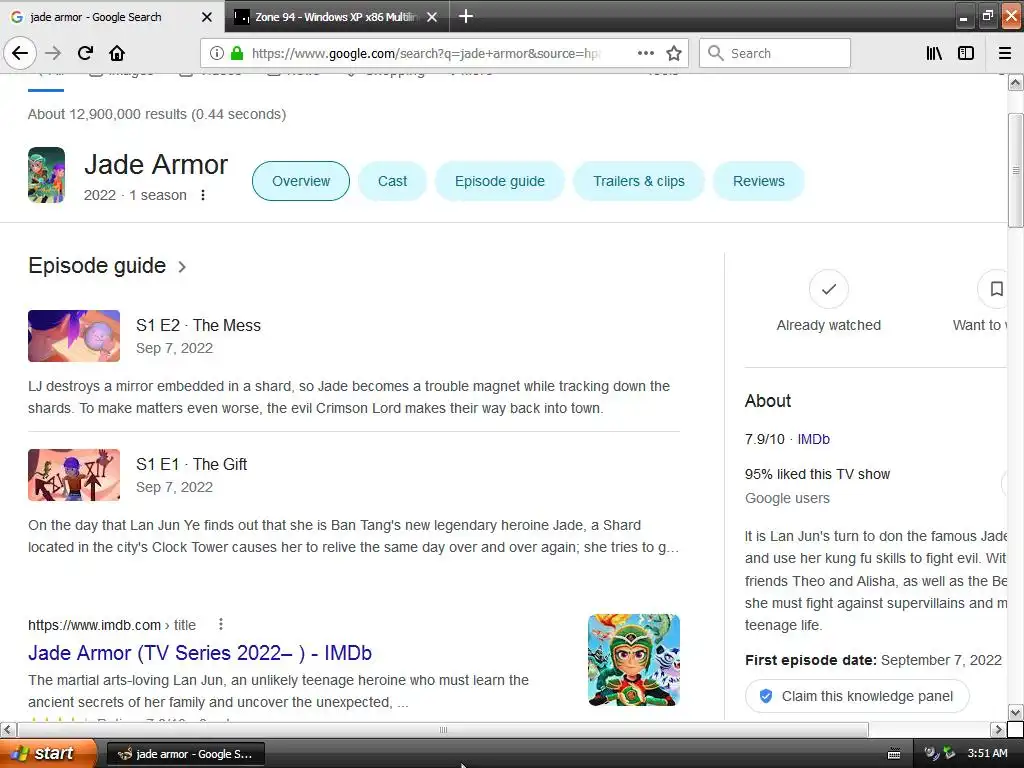1024x768 pixels.
Task: Click the horizontal scrollbar thumb
Action: (x=443, y=729)
